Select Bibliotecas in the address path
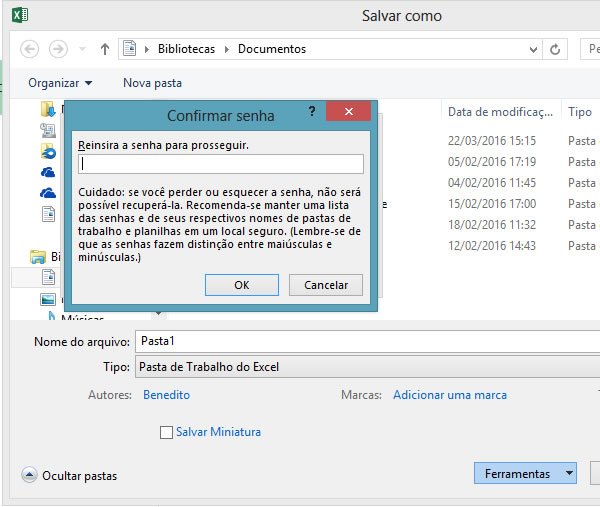 coord(186,49)
